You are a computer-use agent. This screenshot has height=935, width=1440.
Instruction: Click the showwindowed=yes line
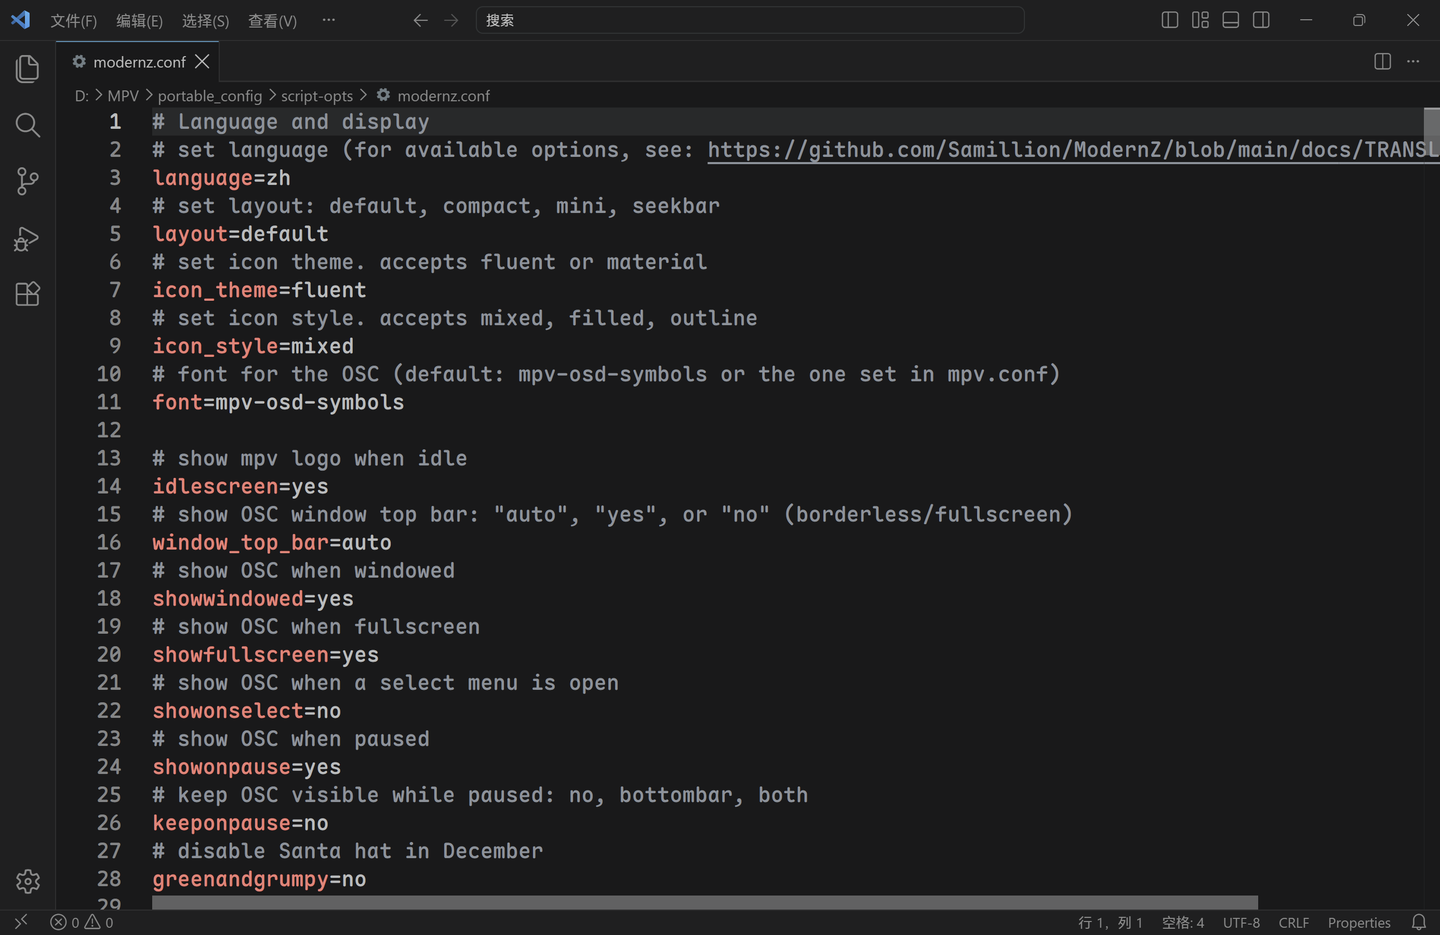pyautogui.click(x=253, y=598)
